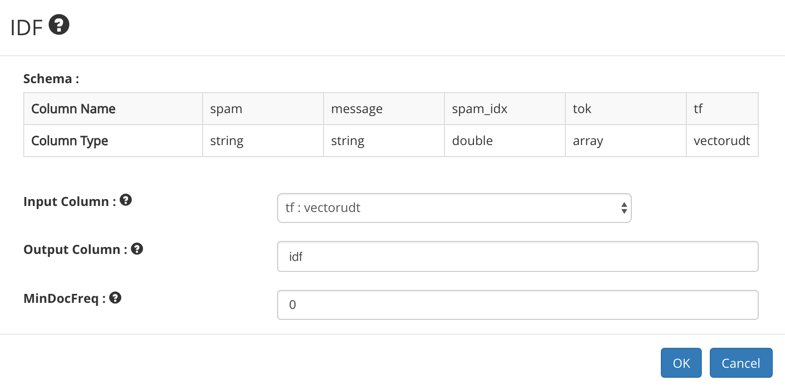Show help for Output Column
Viewport: 785px width, 389px height.
click(x=137, y=248)
